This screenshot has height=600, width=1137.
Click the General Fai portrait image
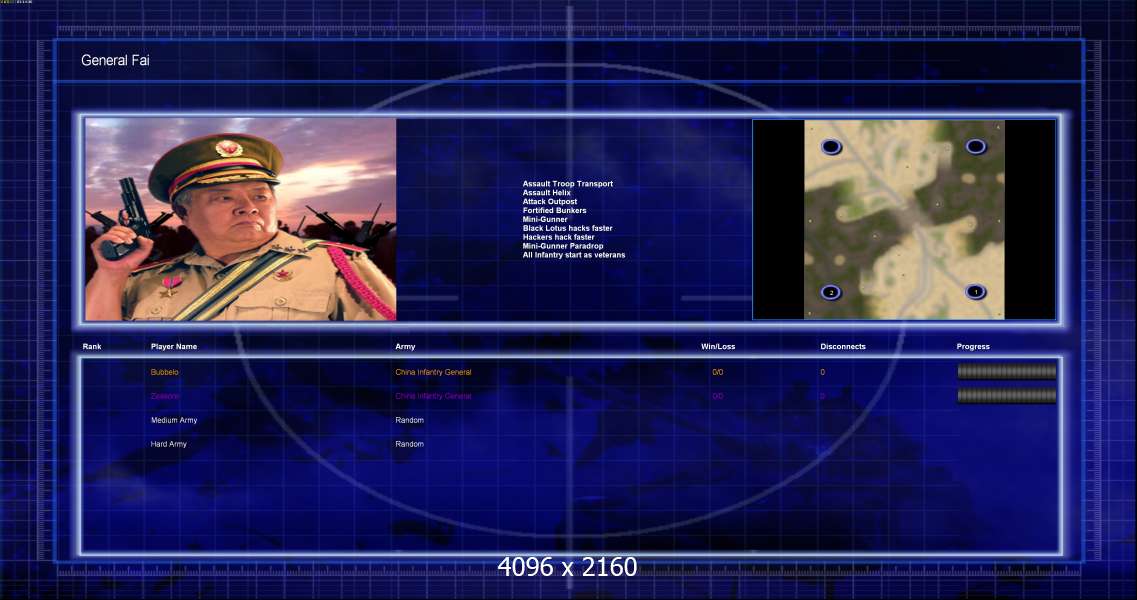pyautogui.click(x=241, y=219)
